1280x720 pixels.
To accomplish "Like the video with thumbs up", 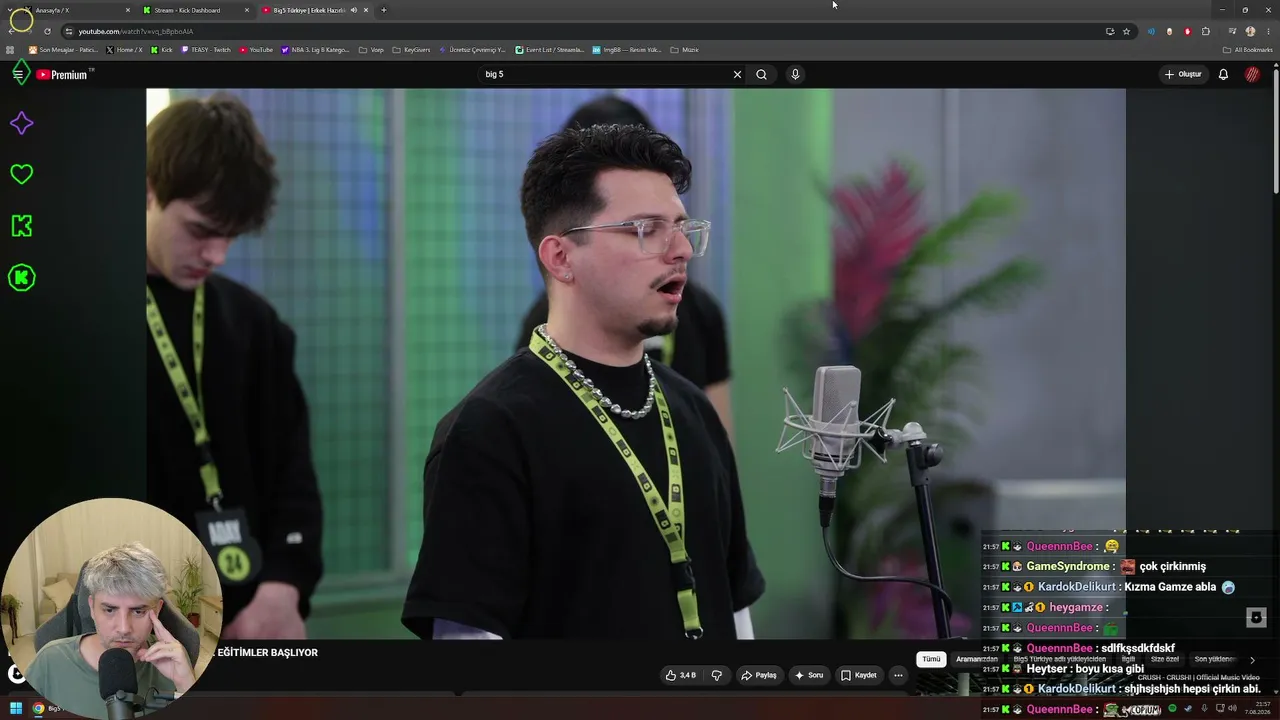I will [681, 675].
